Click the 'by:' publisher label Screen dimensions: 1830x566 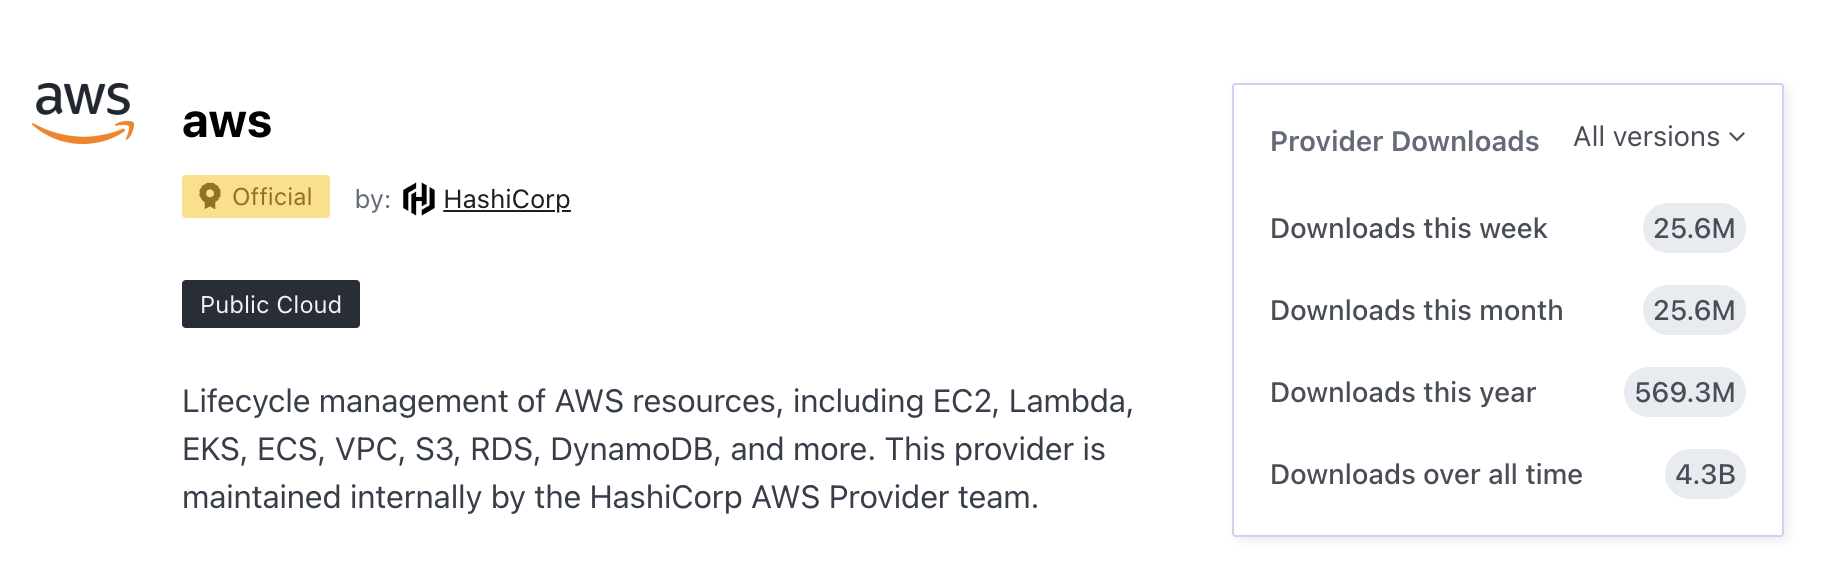tap(372, 199)
